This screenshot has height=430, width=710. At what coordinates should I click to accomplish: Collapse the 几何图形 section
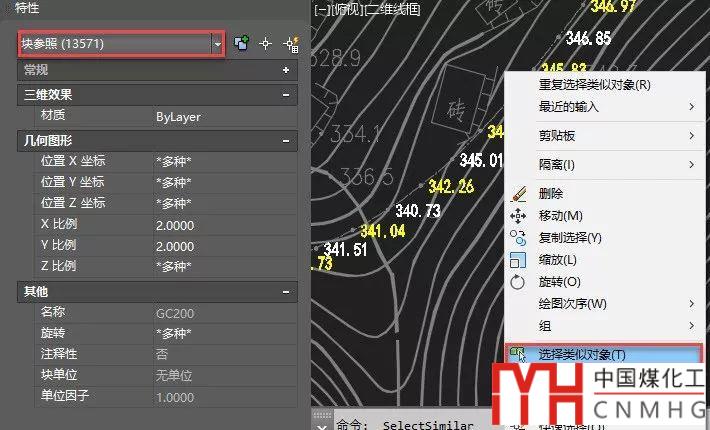coord(286,140)
